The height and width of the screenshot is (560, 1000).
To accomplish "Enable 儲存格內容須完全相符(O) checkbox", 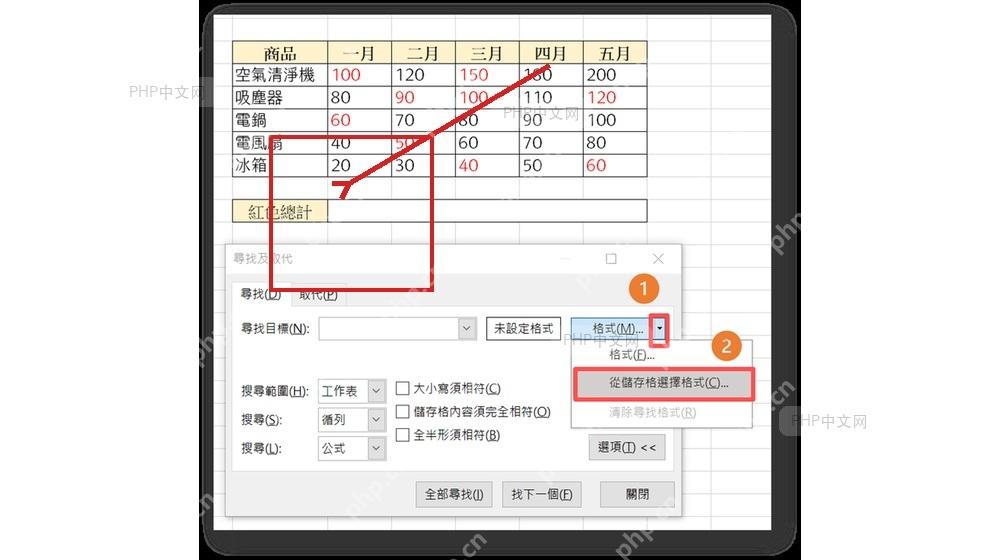I will click(x=402, y=411).
